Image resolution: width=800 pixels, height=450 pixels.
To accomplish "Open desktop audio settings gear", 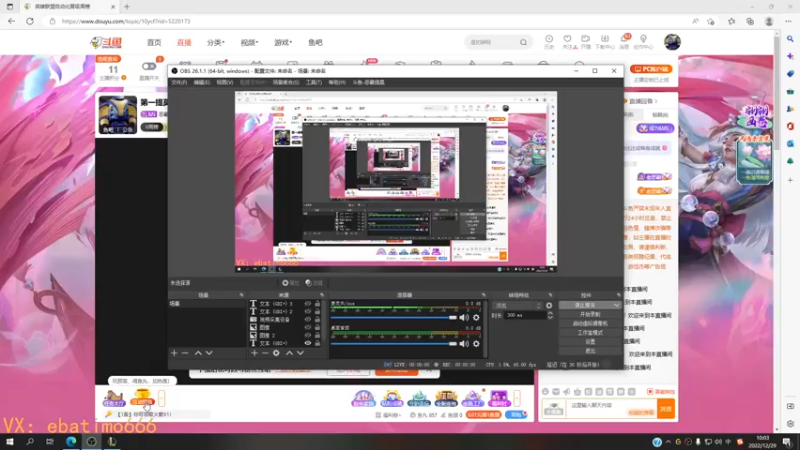I will (476, 344).
